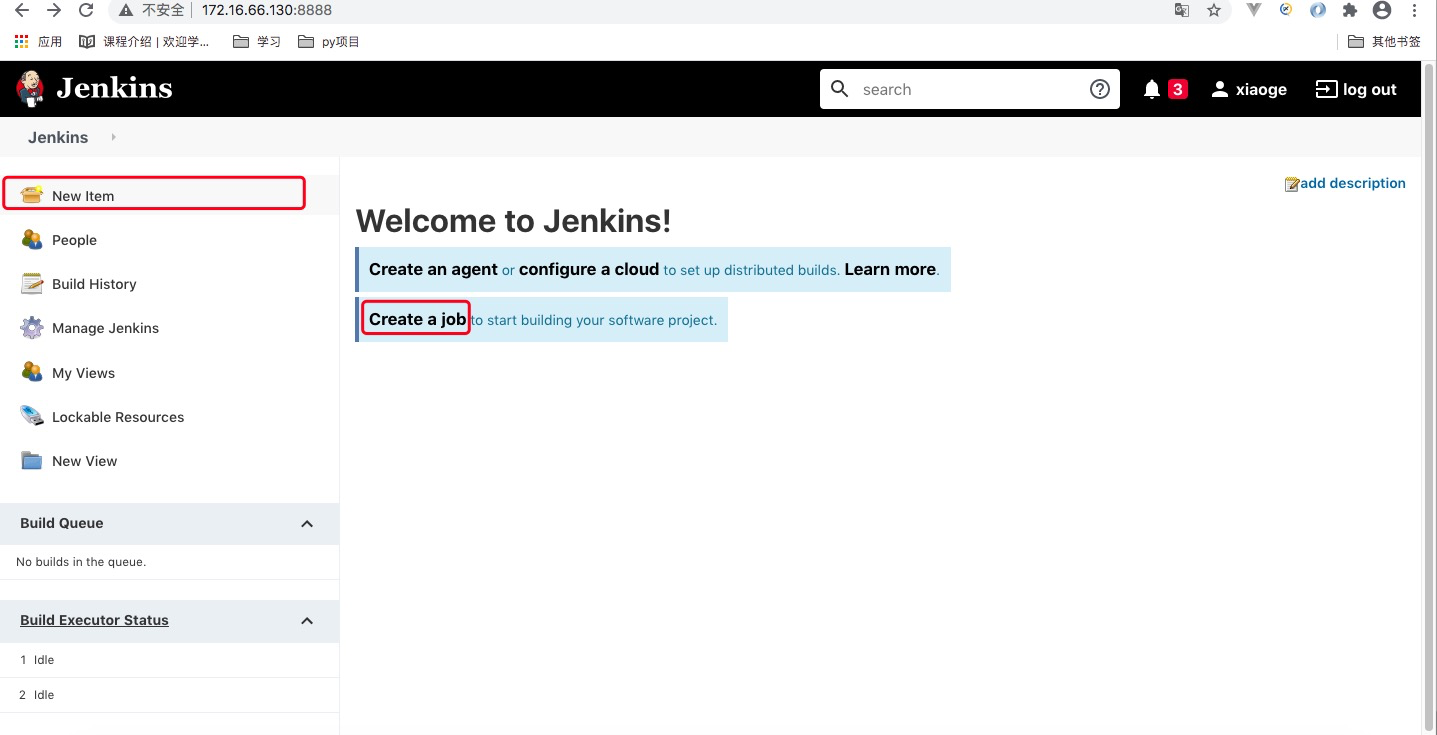Viewport: 1437px width, 735px height.
Task: Open People in the sidebar
Action: [74, 240]
